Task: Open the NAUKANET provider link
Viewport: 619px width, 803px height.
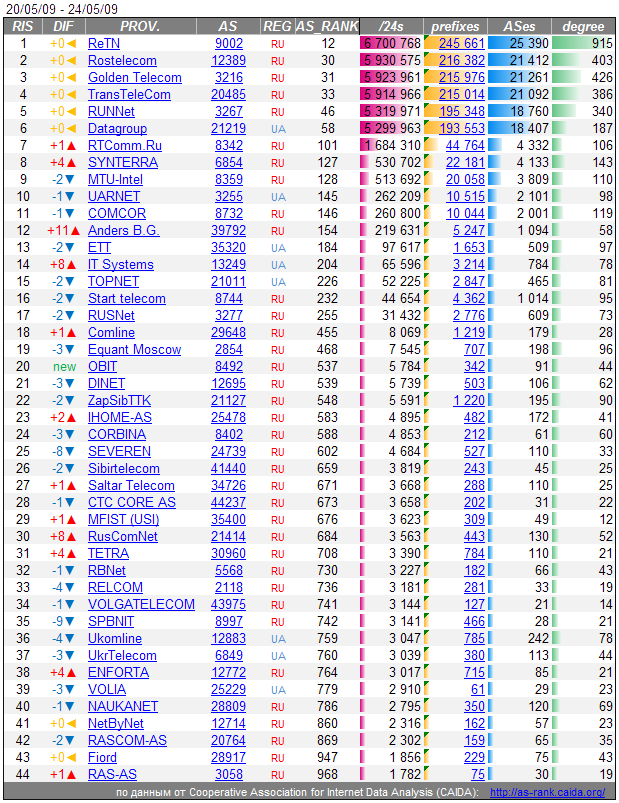Action: tap(123, 706)
